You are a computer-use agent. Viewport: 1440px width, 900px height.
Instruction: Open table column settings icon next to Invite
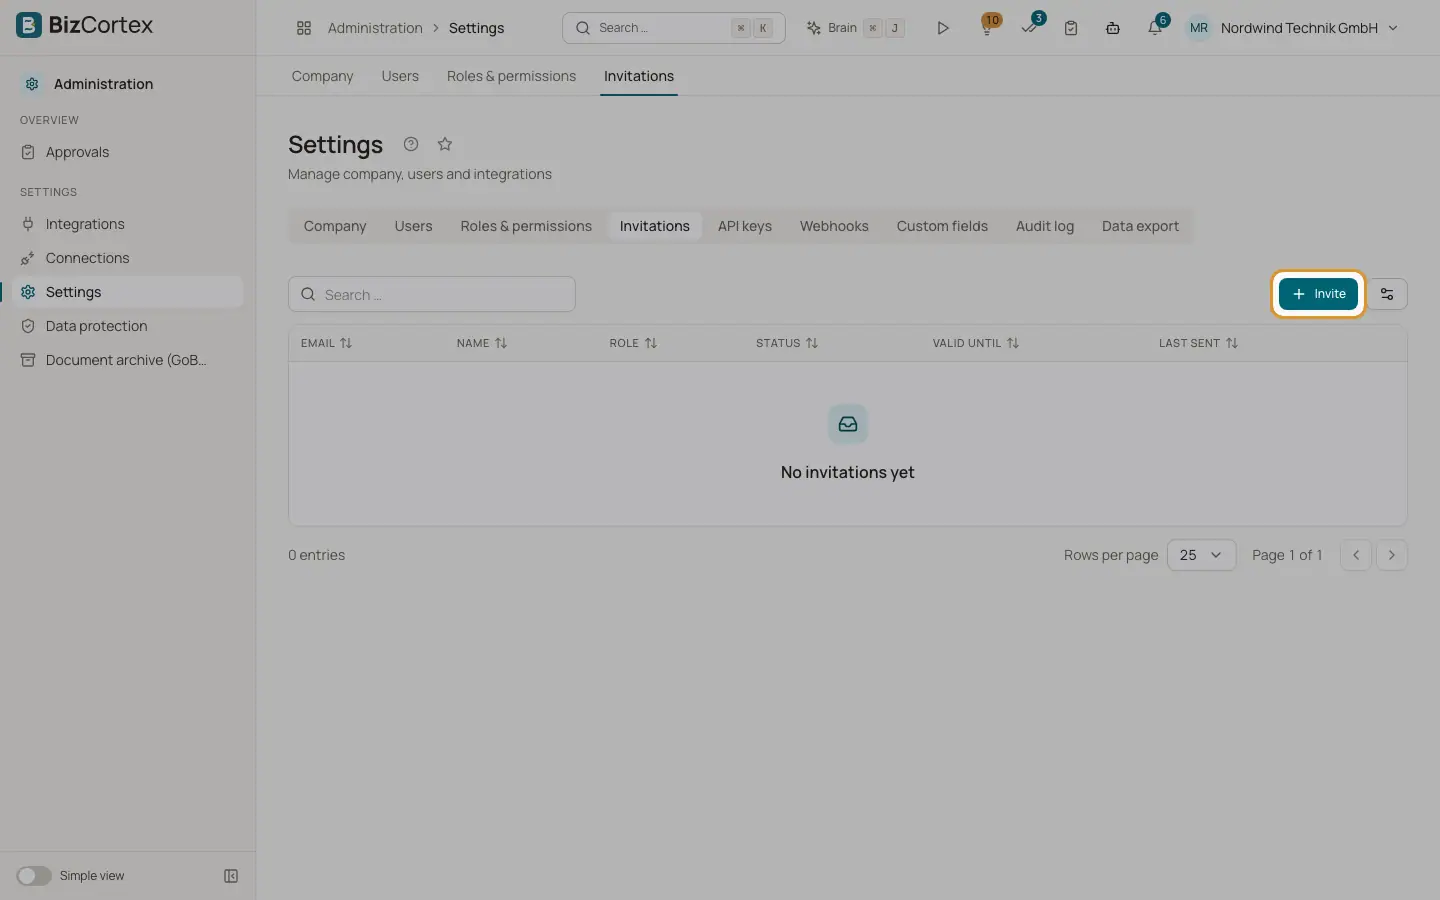1387,294
